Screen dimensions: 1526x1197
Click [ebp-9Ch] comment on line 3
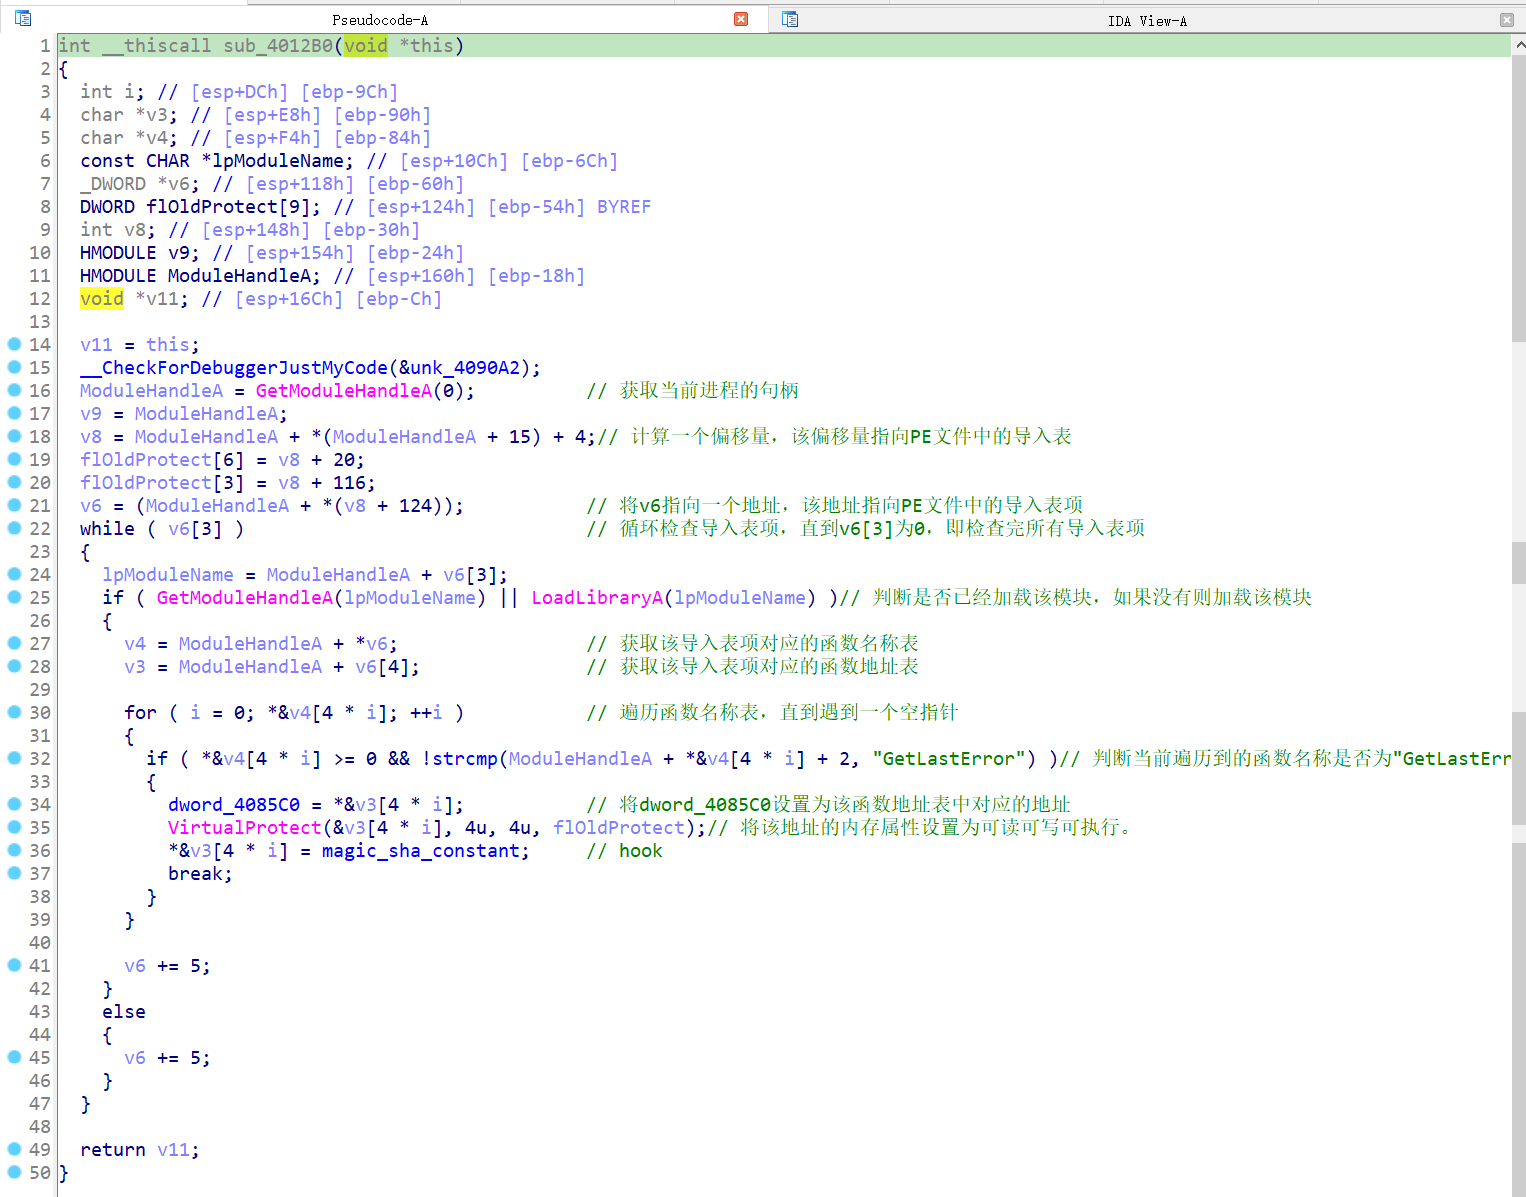[x=349, y=91]
